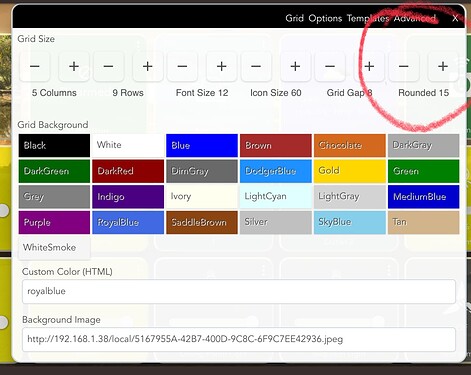Select the SkyBlue background color
This screenshot has width=471, height=375.
tap(350, 222)
